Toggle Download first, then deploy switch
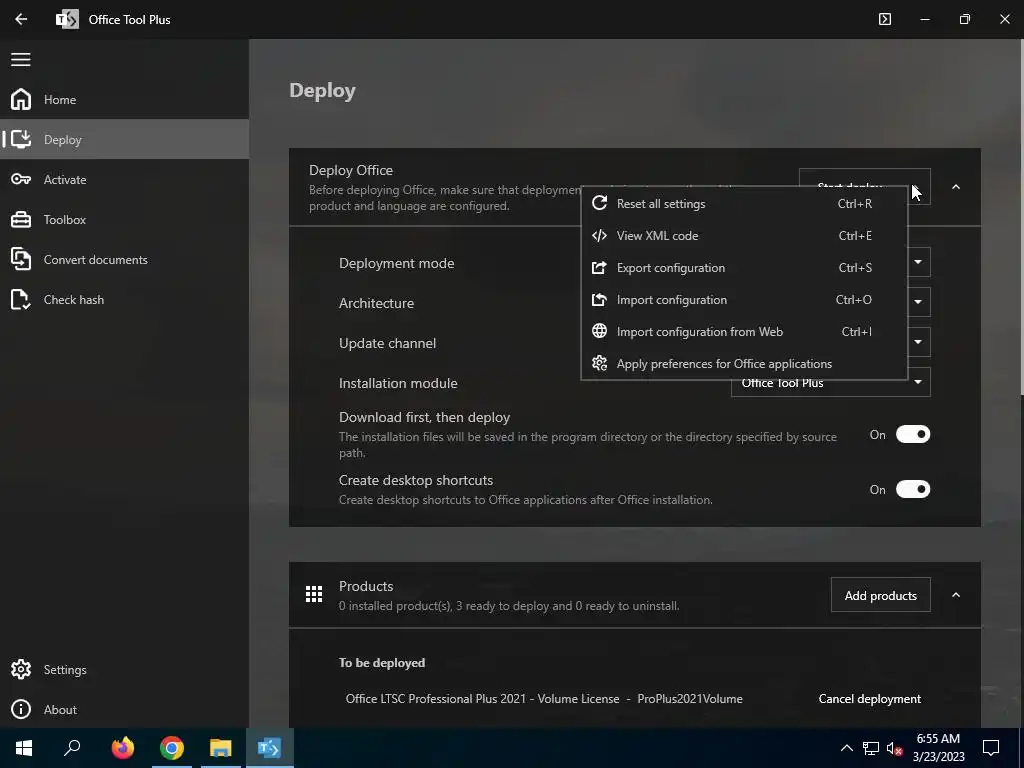Screen dimensions: 1024x768 pos(912,434)
